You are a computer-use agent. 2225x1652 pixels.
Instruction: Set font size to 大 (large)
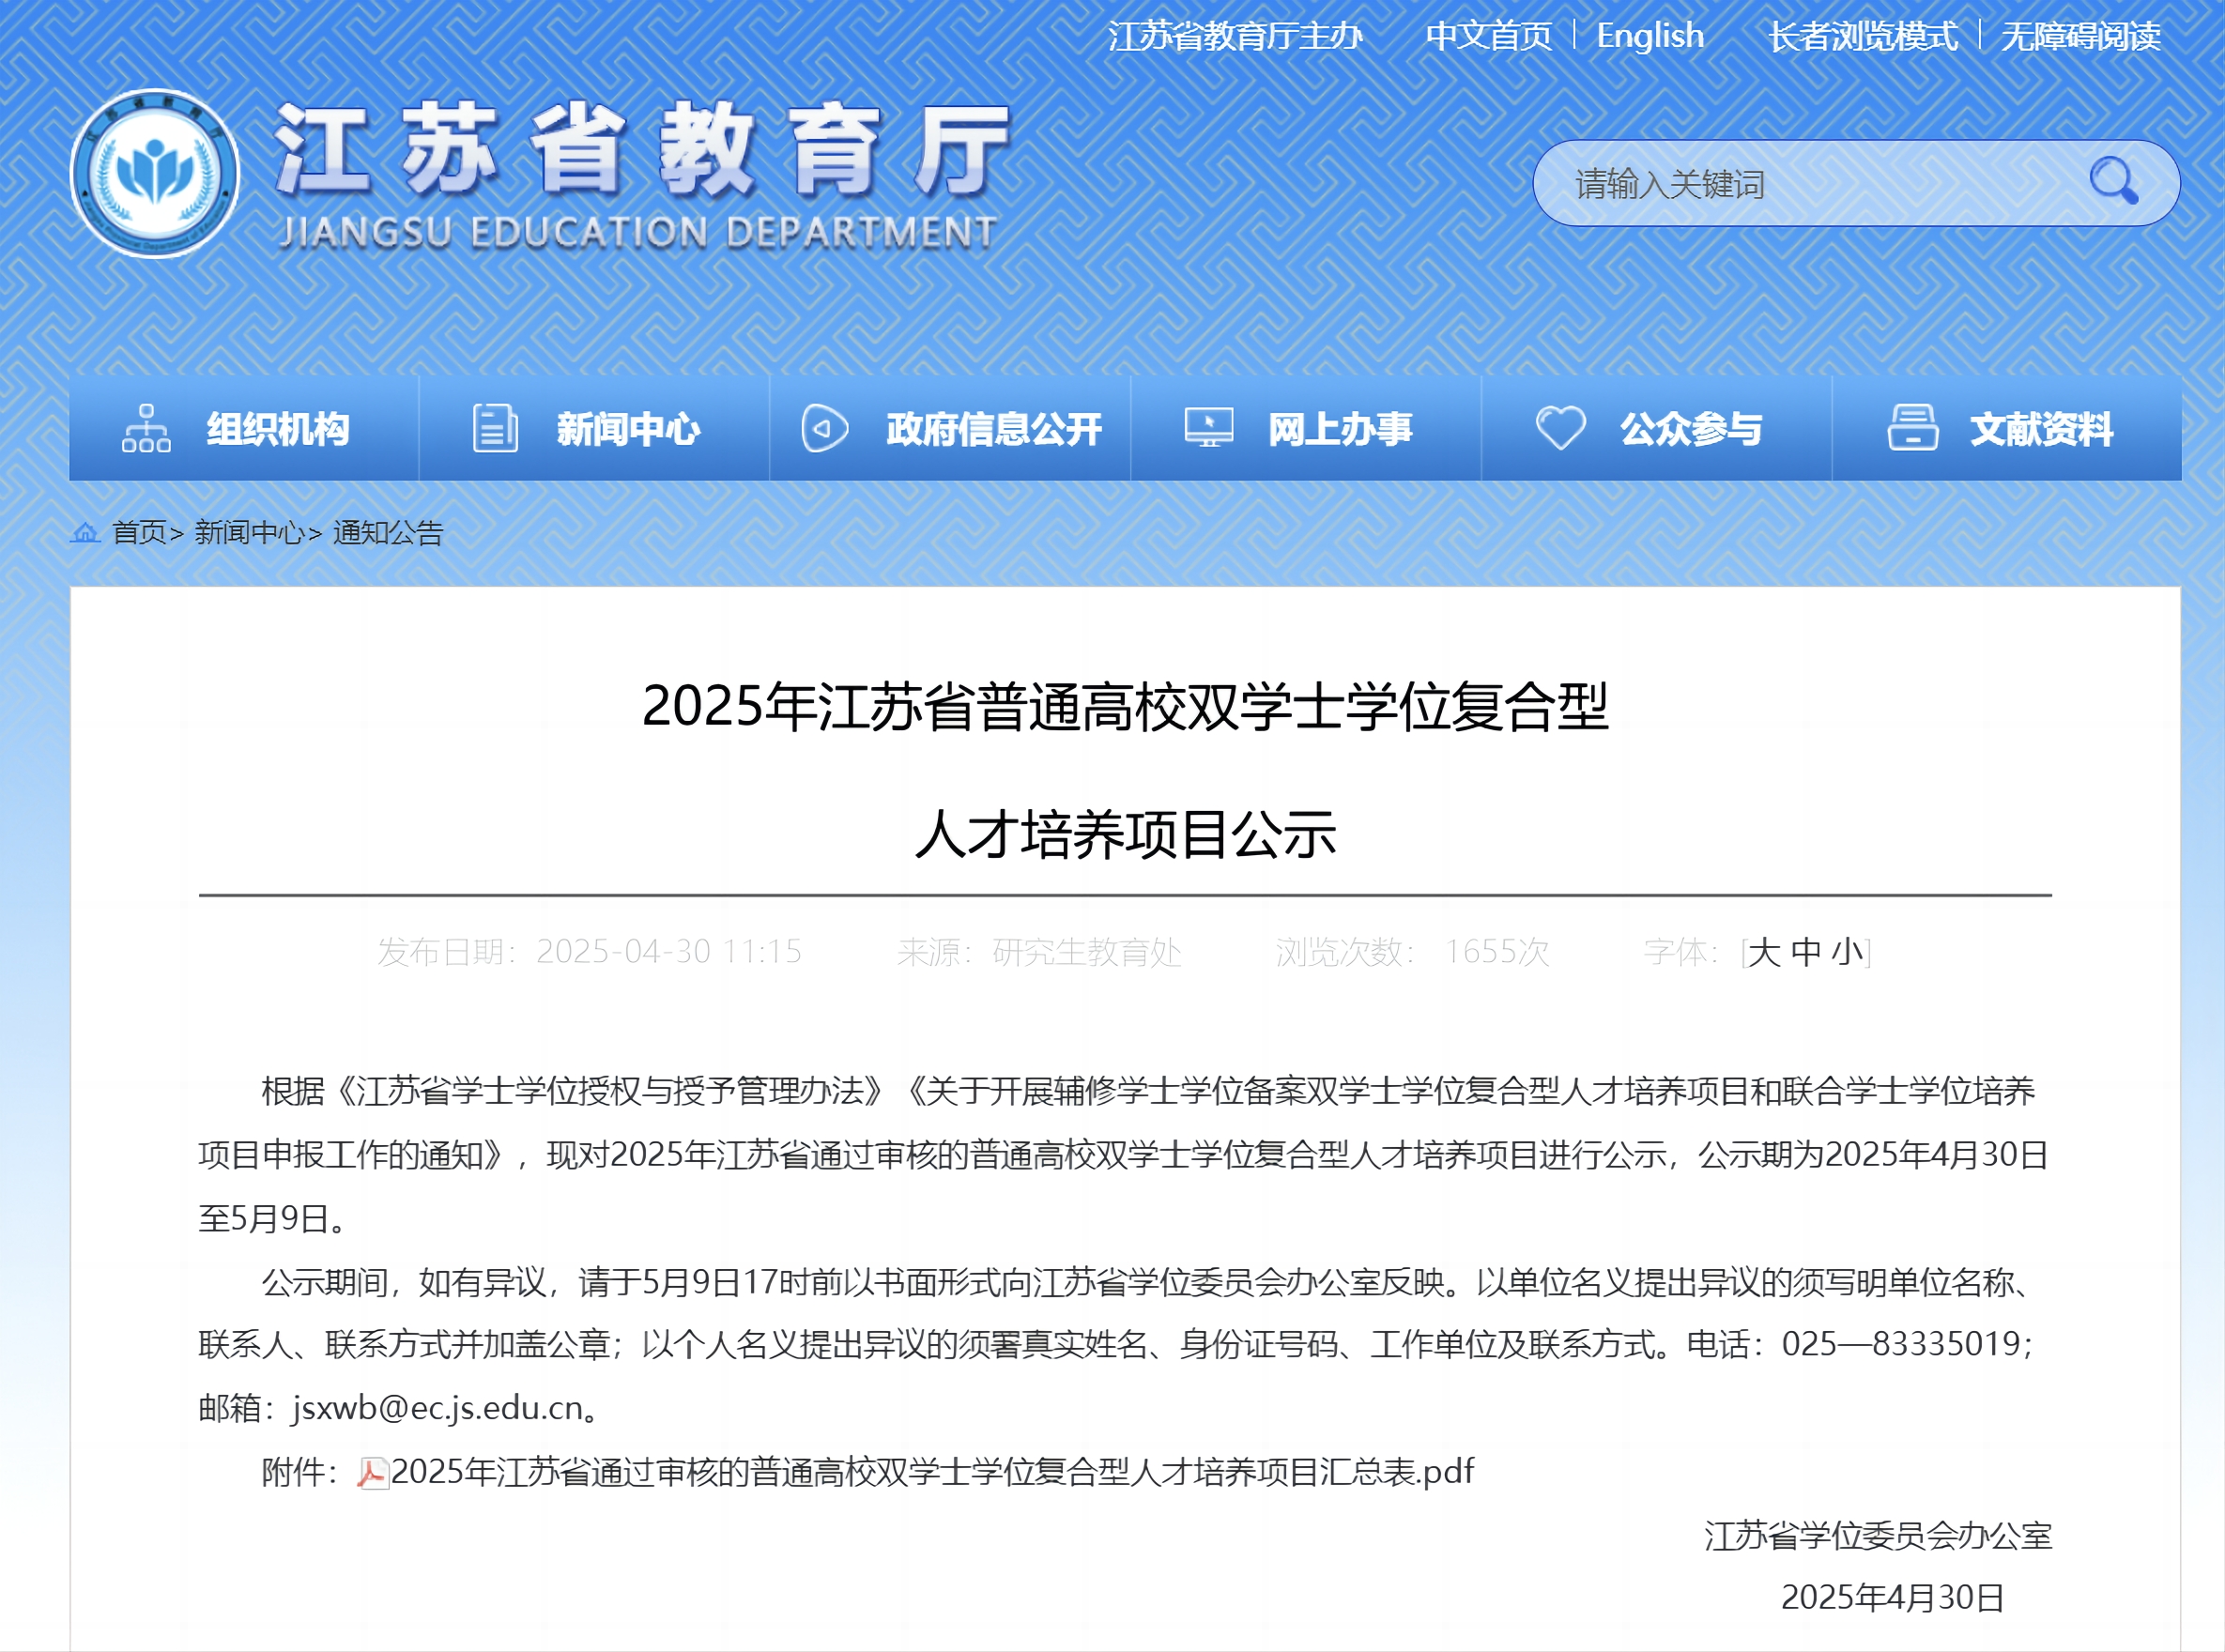click(1765, 952)
